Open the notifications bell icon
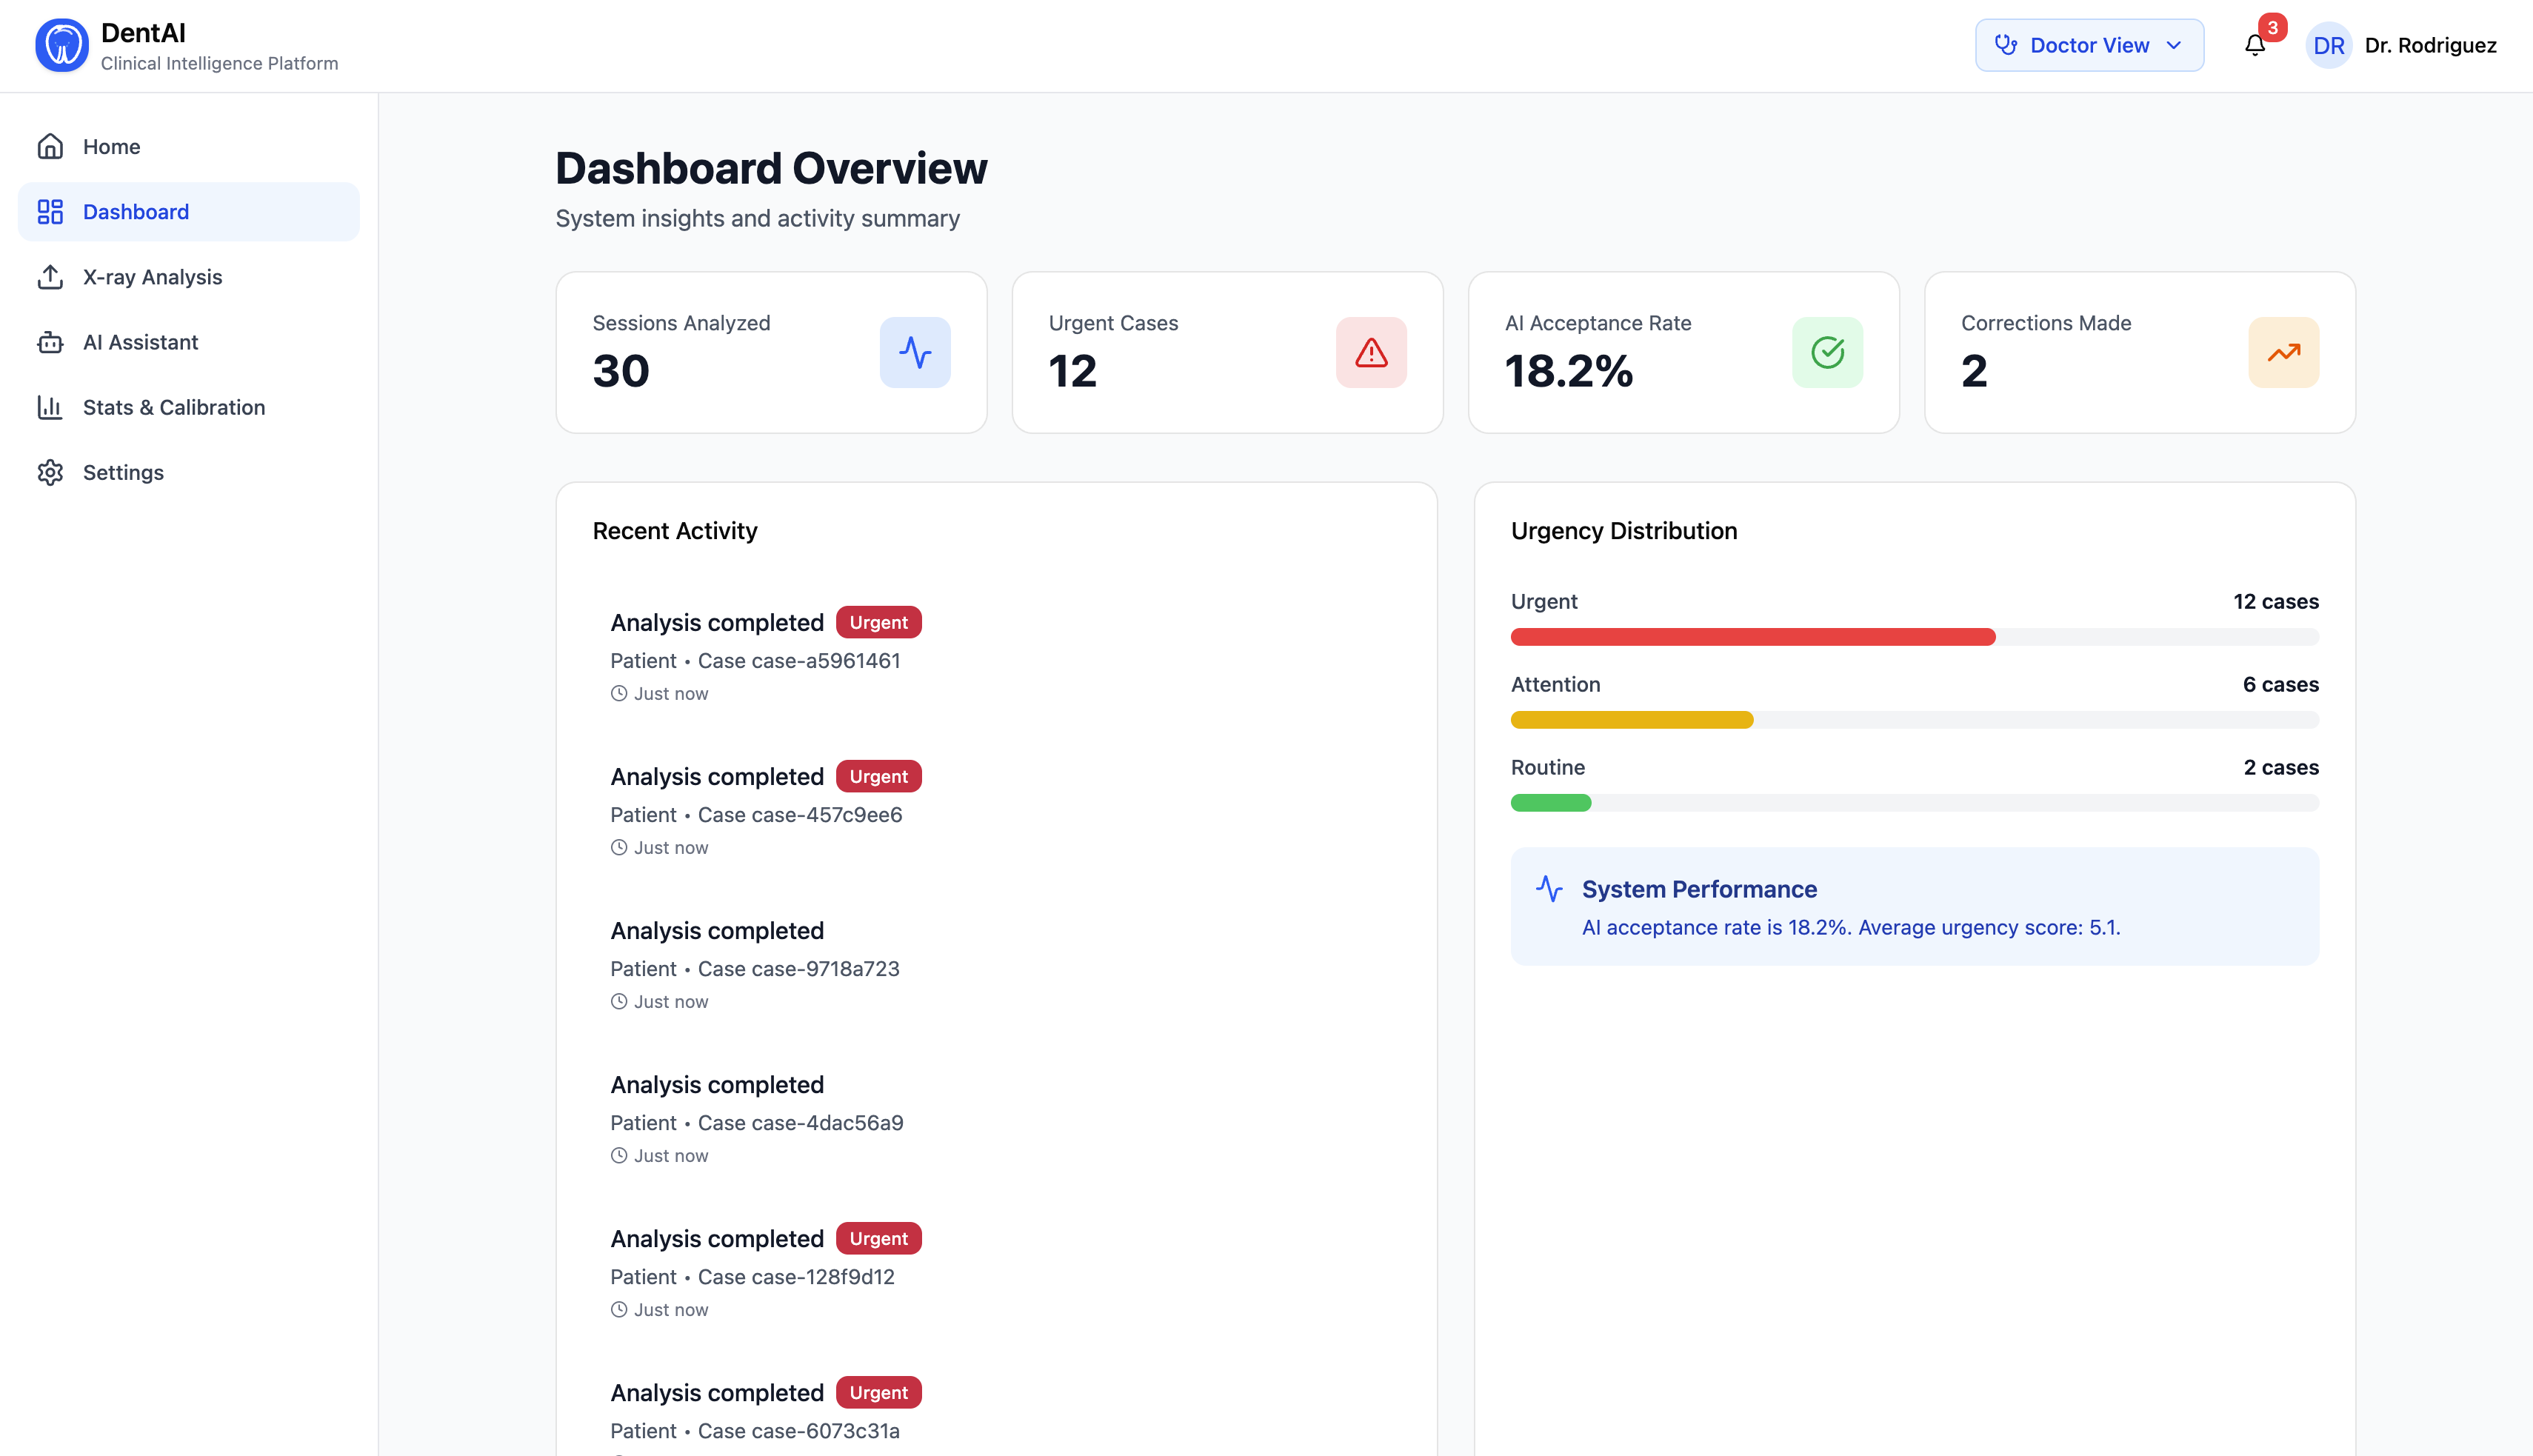Image resolution: width=2533 pixels, height=1456 pixels. (2254, 46)
